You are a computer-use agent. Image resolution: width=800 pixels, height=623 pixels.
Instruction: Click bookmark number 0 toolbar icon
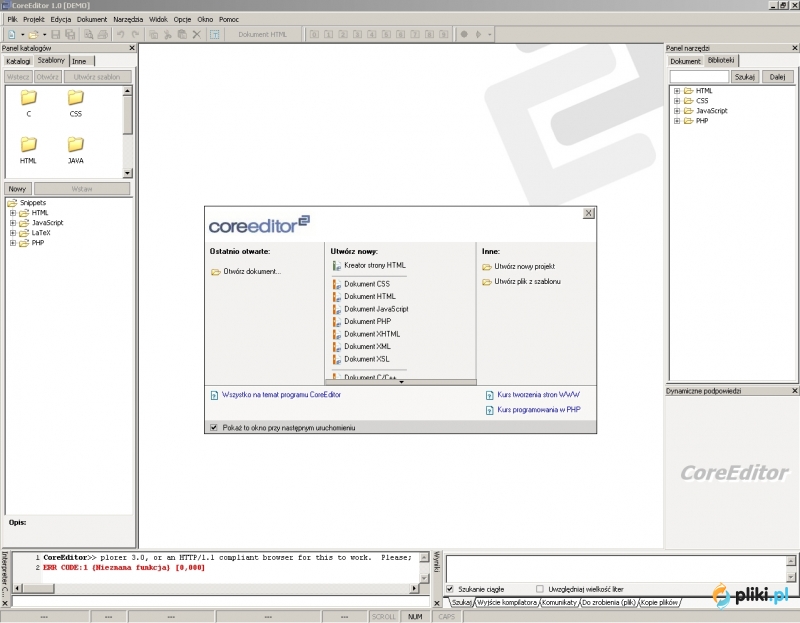314,35
